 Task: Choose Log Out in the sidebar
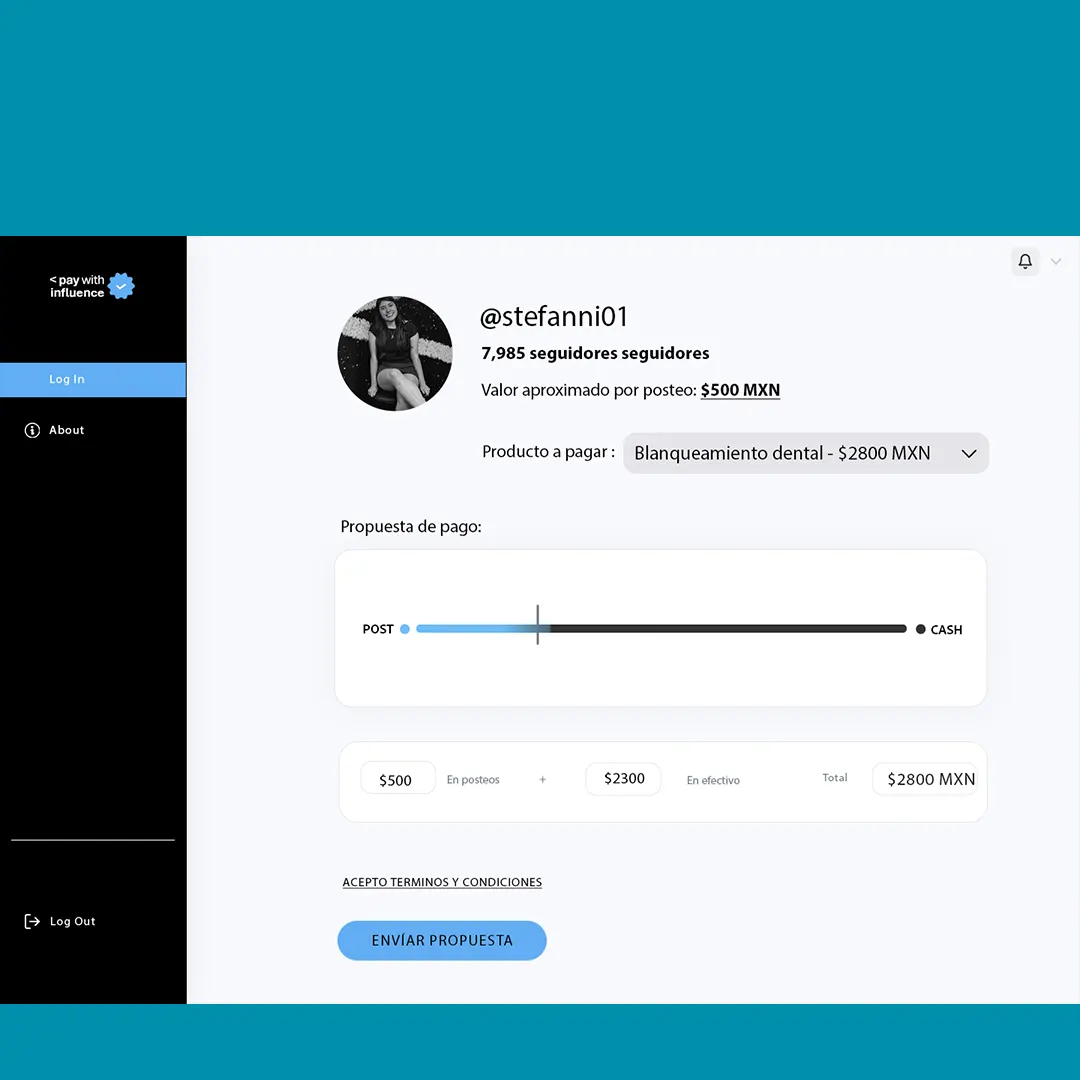point(72,921)
